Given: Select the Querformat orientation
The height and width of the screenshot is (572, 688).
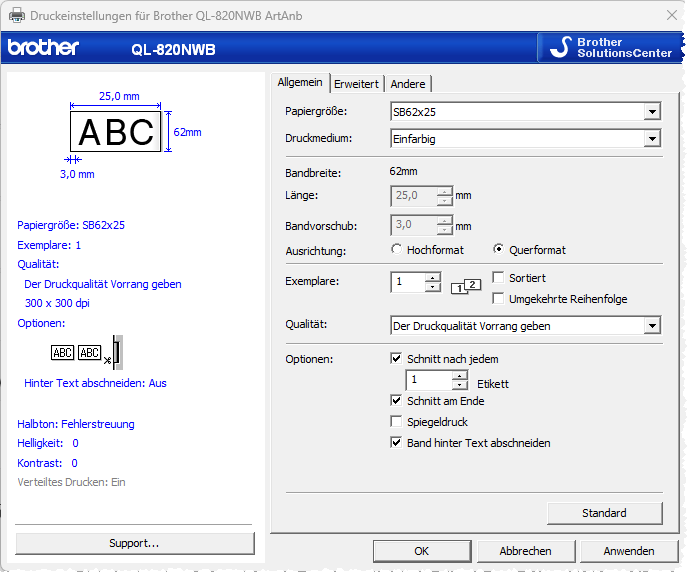Looking at the screenshot, I should point(498,250).
